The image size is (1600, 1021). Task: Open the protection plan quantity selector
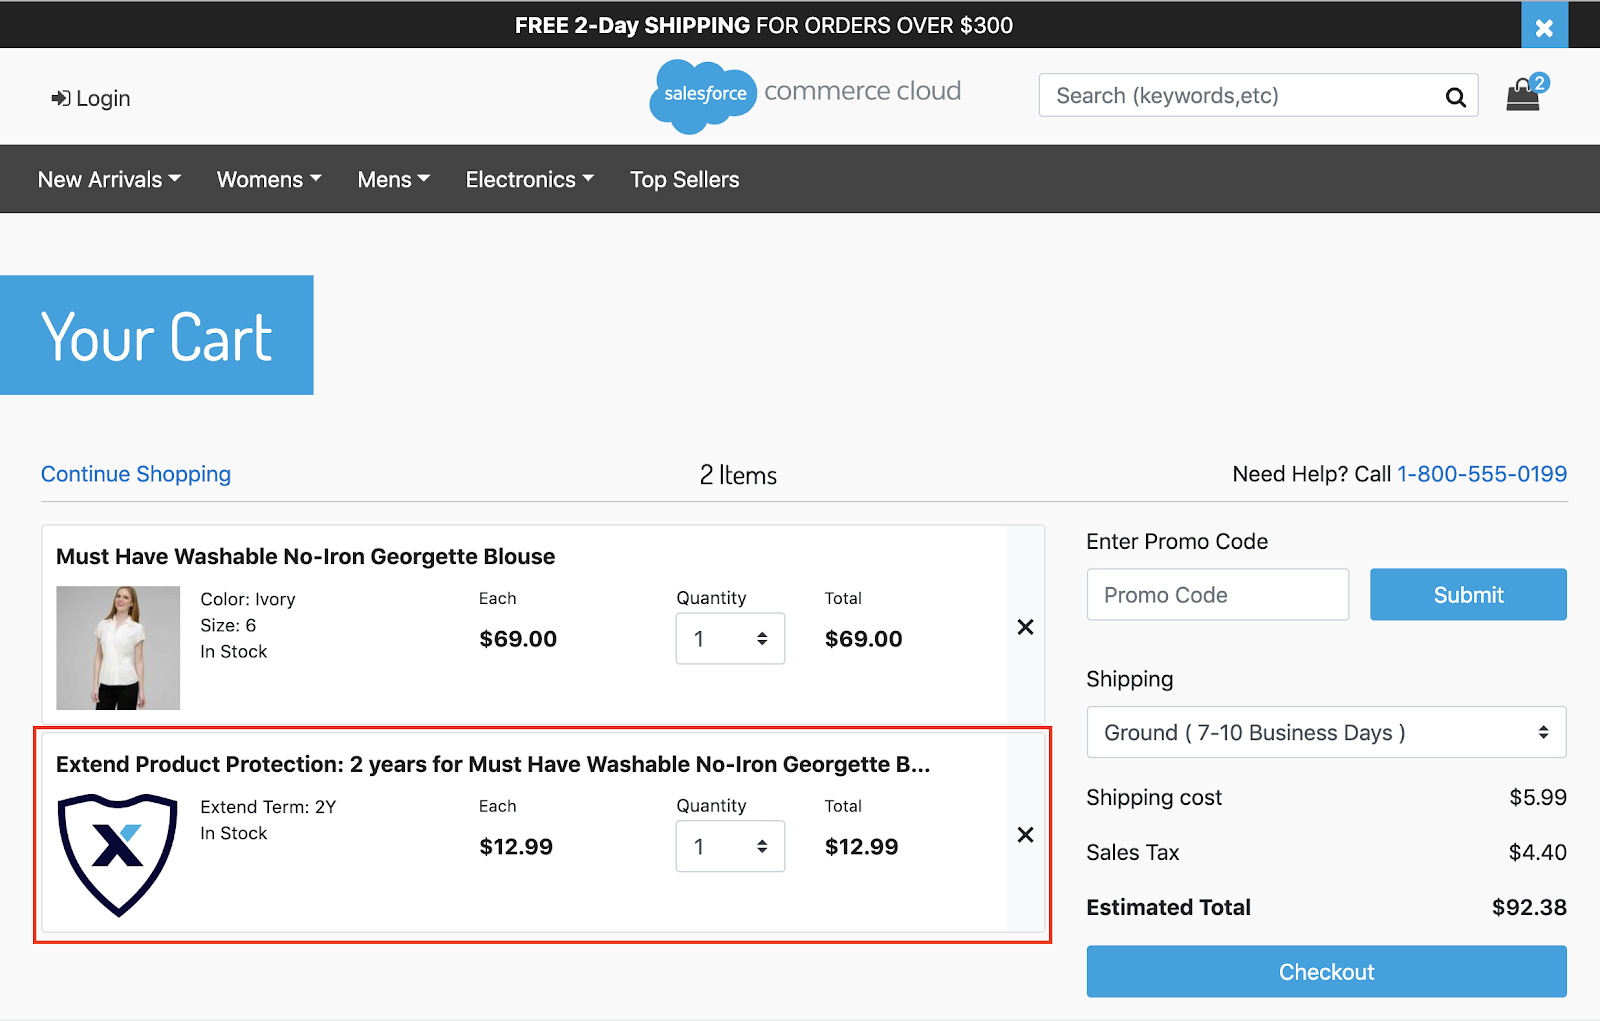coord(730,846)
